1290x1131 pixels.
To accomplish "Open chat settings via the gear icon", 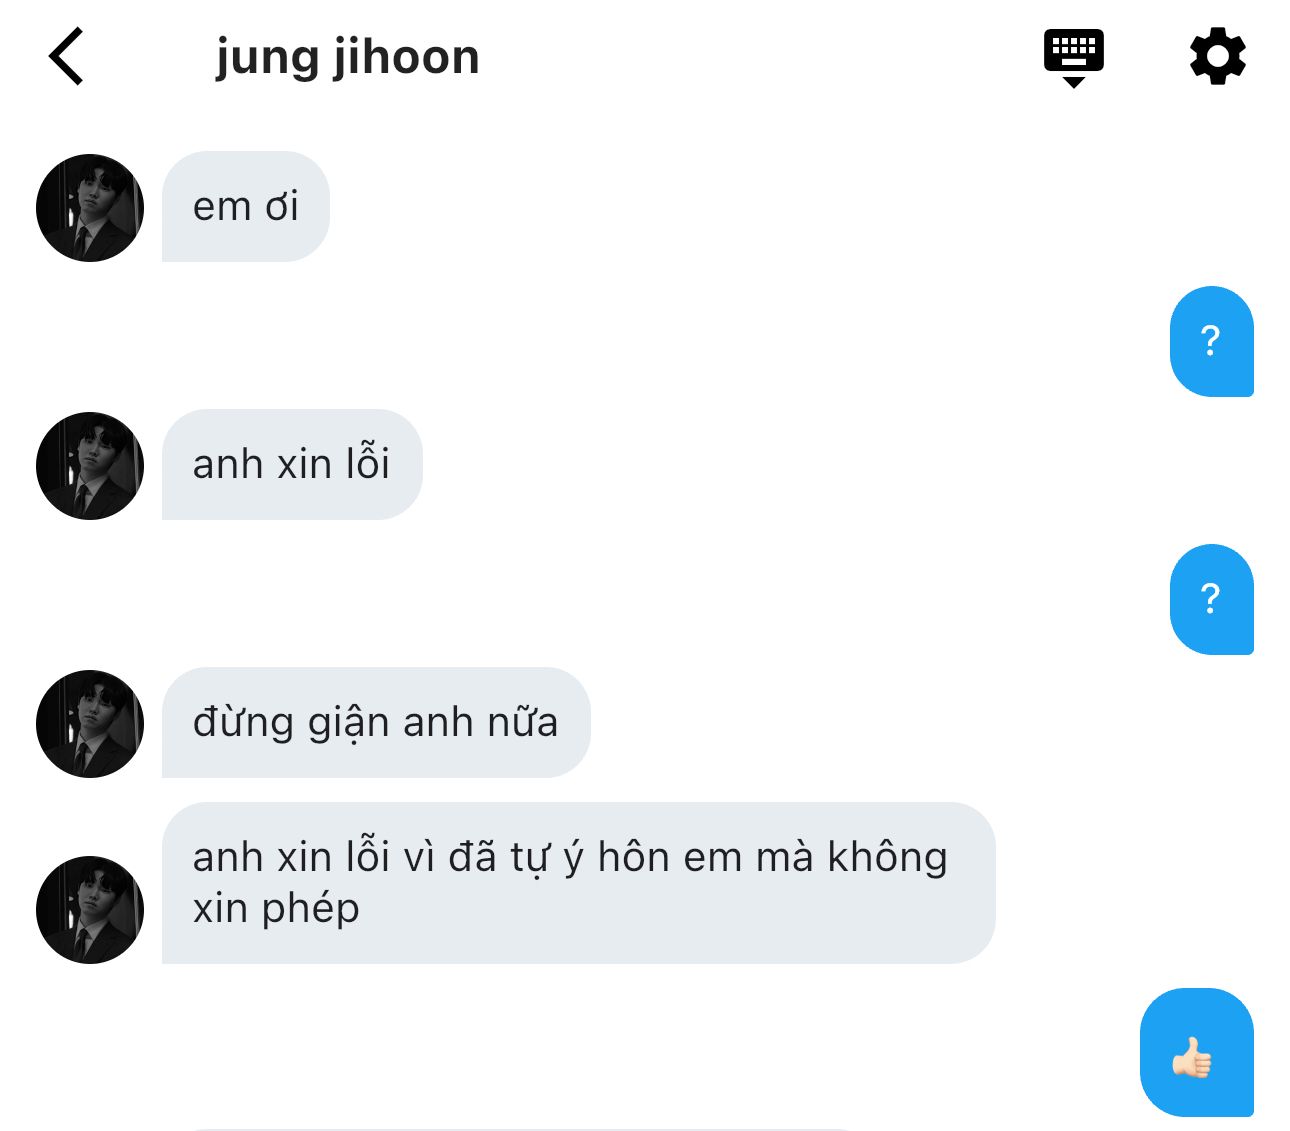I will 1217,56.
